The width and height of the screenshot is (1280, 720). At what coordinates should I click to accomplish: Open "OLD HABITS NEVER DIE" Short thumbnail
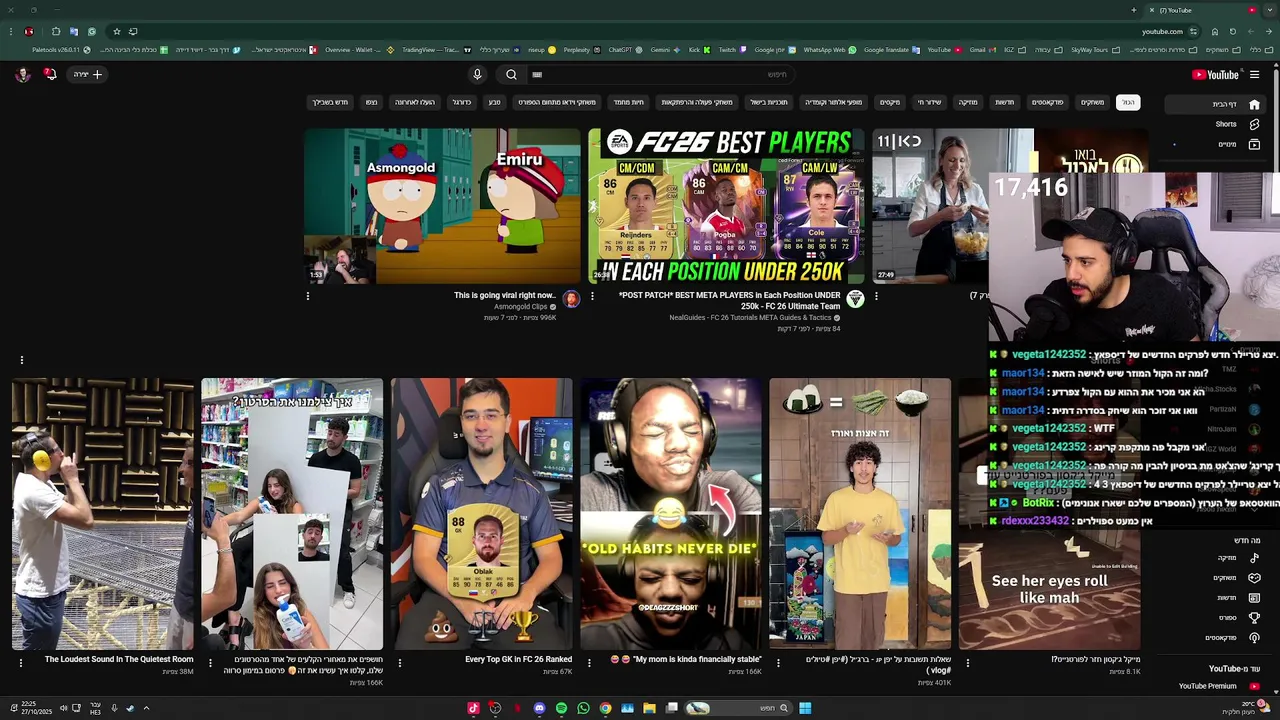(x=671, y=514)
